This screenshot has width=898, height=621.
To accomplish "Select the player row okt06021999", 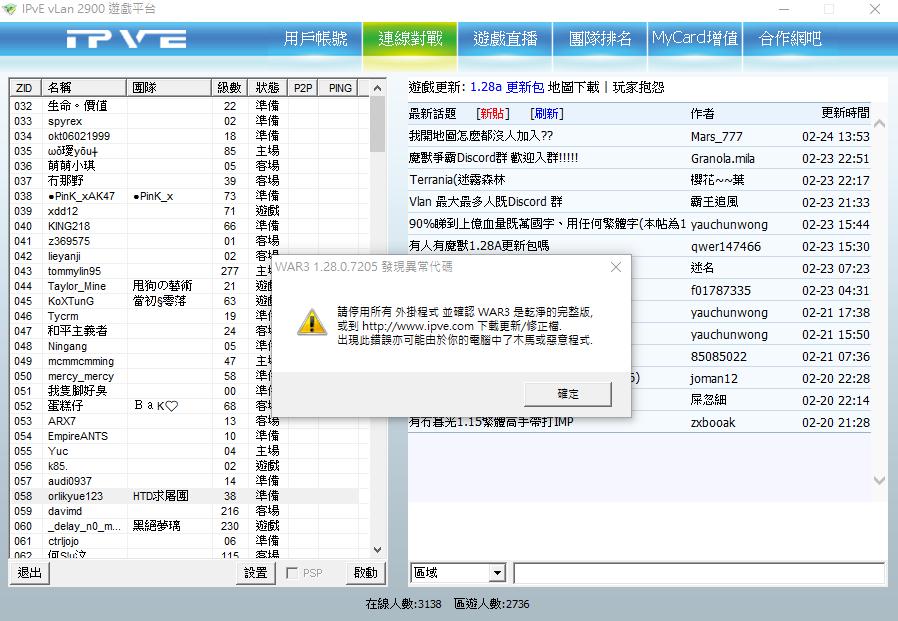I will click(x=184, y=136).
